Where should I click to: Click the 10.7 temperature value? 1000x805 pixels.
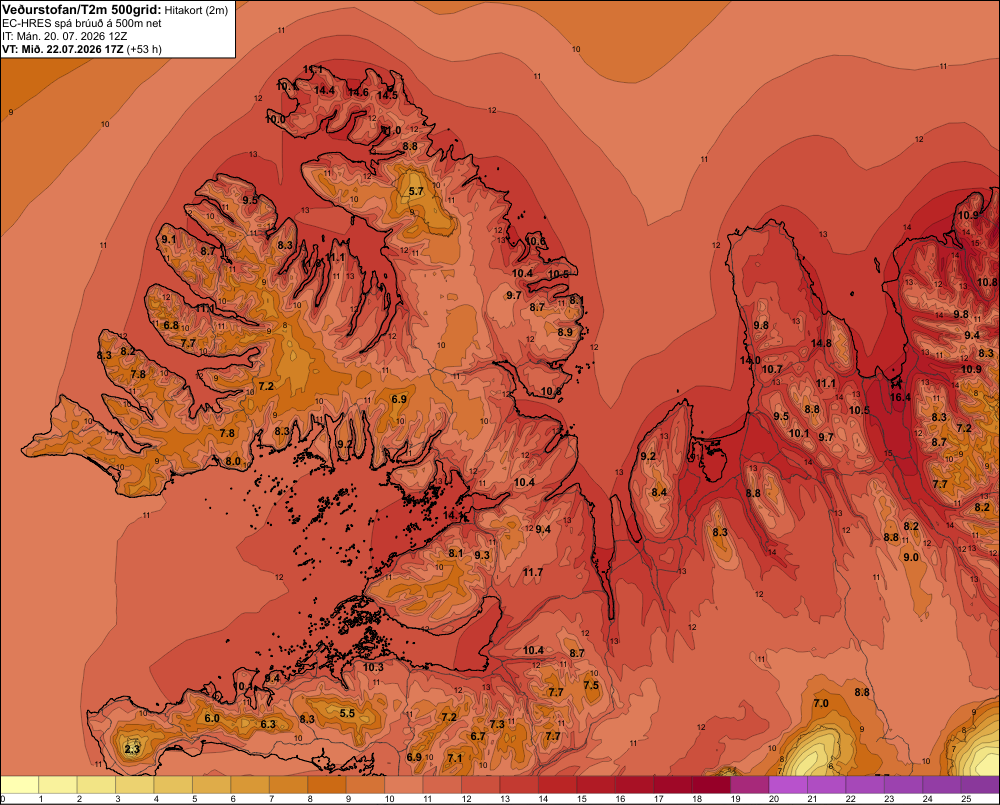click(x=772, y=369)
